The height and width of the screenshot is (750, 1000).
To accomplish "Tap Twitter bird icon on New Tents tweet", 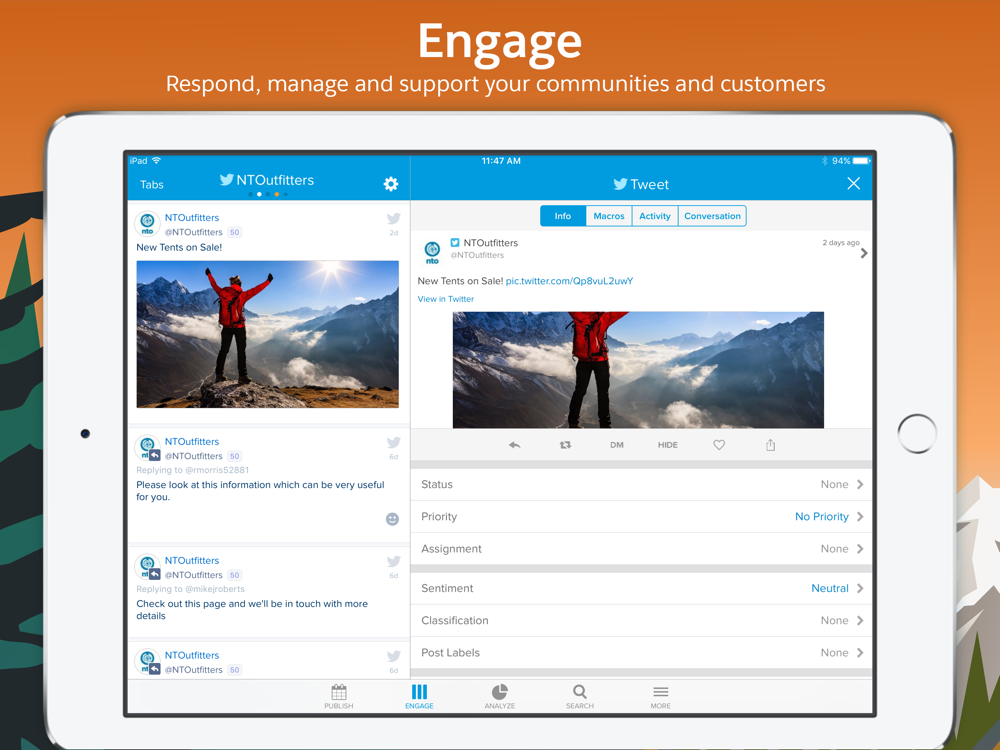I will pyautogui.click(x=393, y=219).
